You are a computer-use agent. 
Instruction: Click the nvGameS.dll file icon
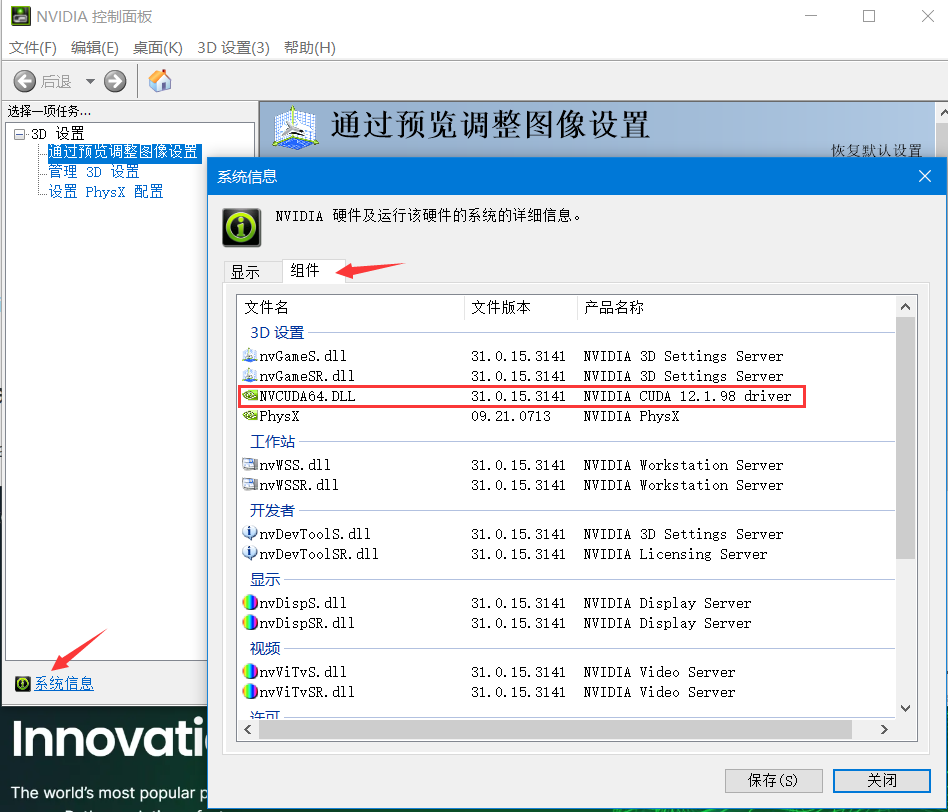point(250,356)
